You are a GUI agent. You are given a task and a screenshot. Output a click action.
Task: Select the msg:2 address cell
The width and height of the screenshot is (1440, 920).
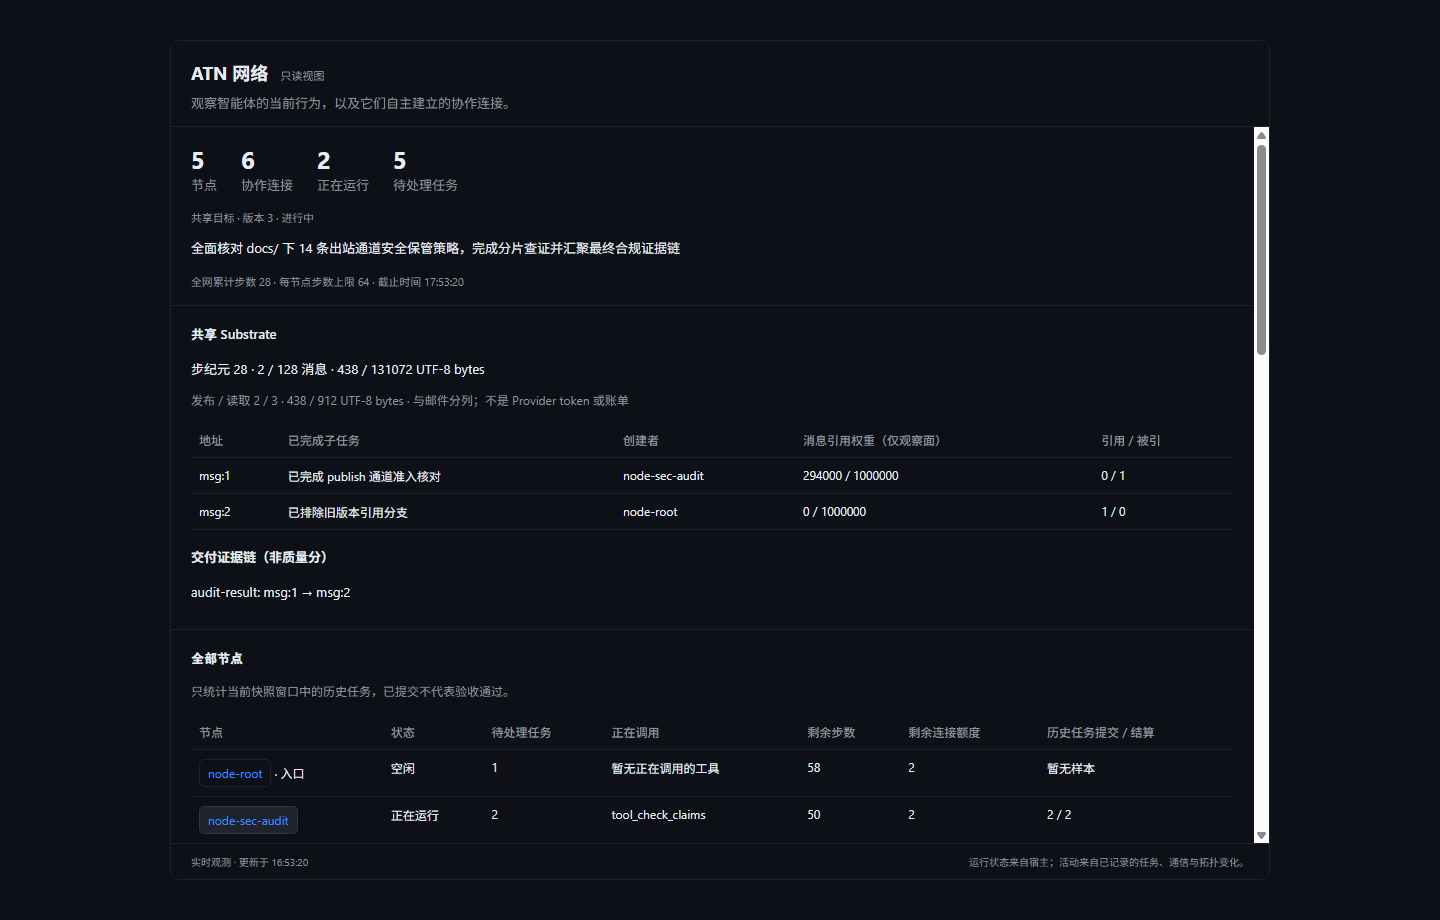point(214,512)
